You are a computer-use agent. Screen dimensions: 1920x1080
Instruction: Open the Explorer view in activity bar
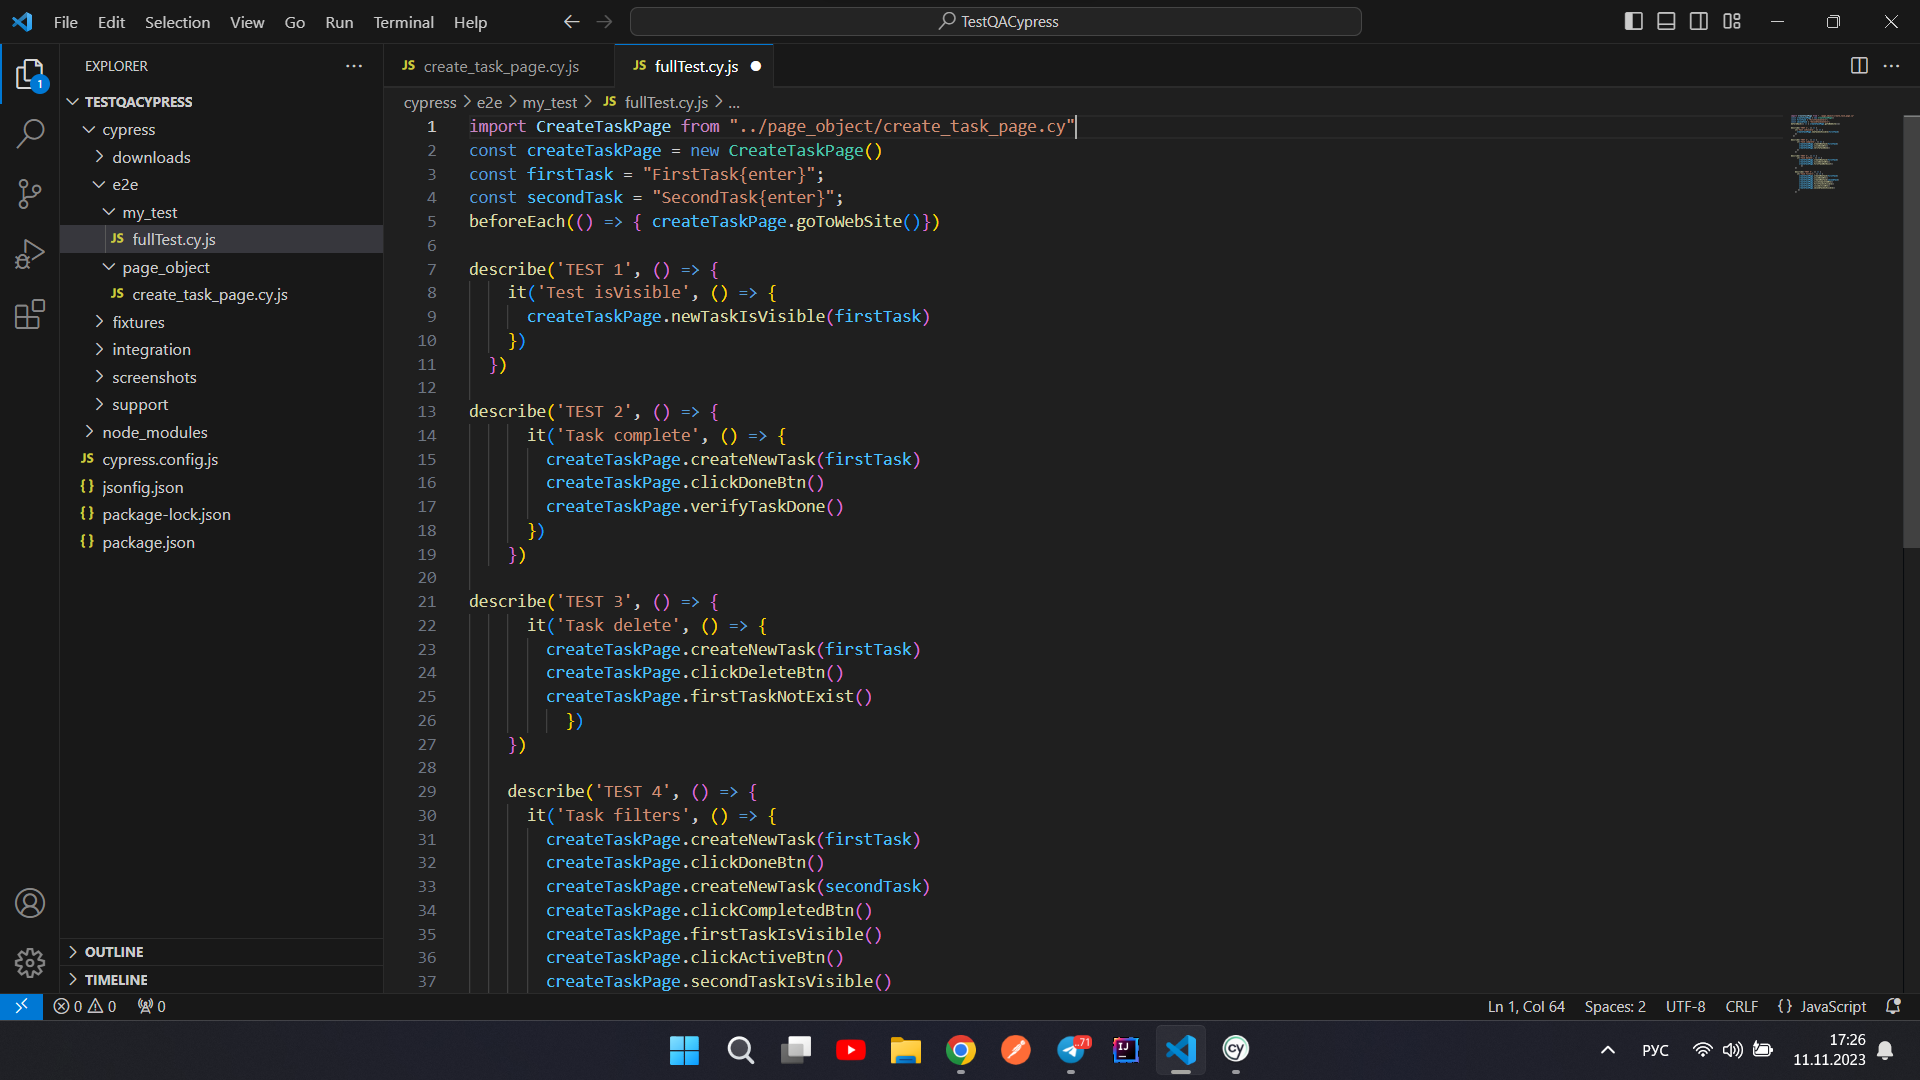(30, 75)
